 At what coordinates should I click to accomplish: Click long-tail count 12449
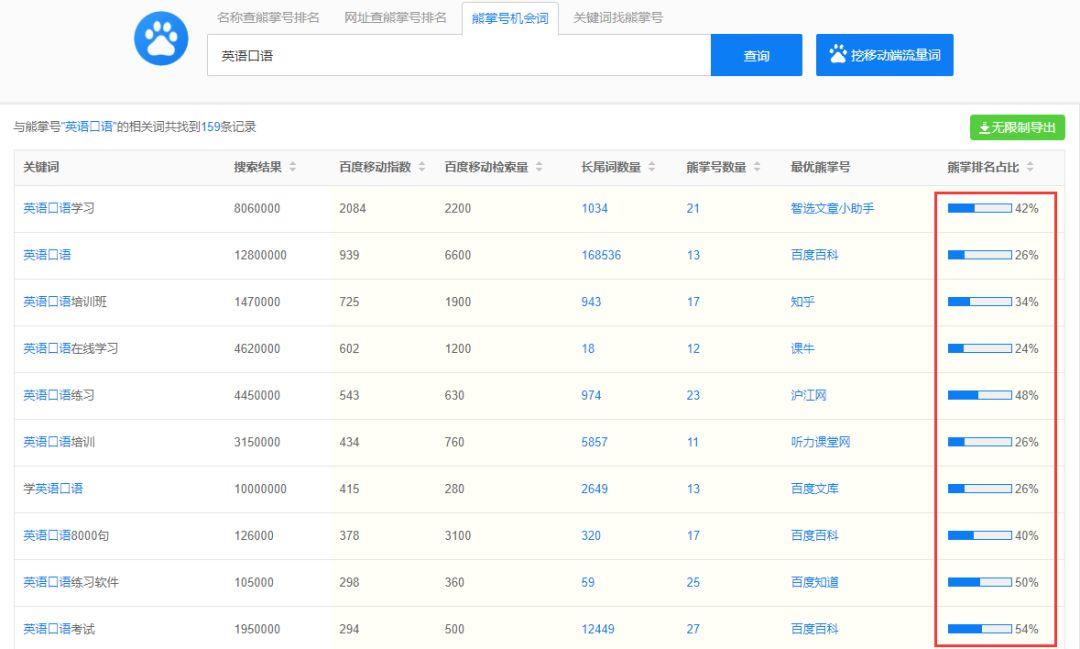(x=598, y=629)
